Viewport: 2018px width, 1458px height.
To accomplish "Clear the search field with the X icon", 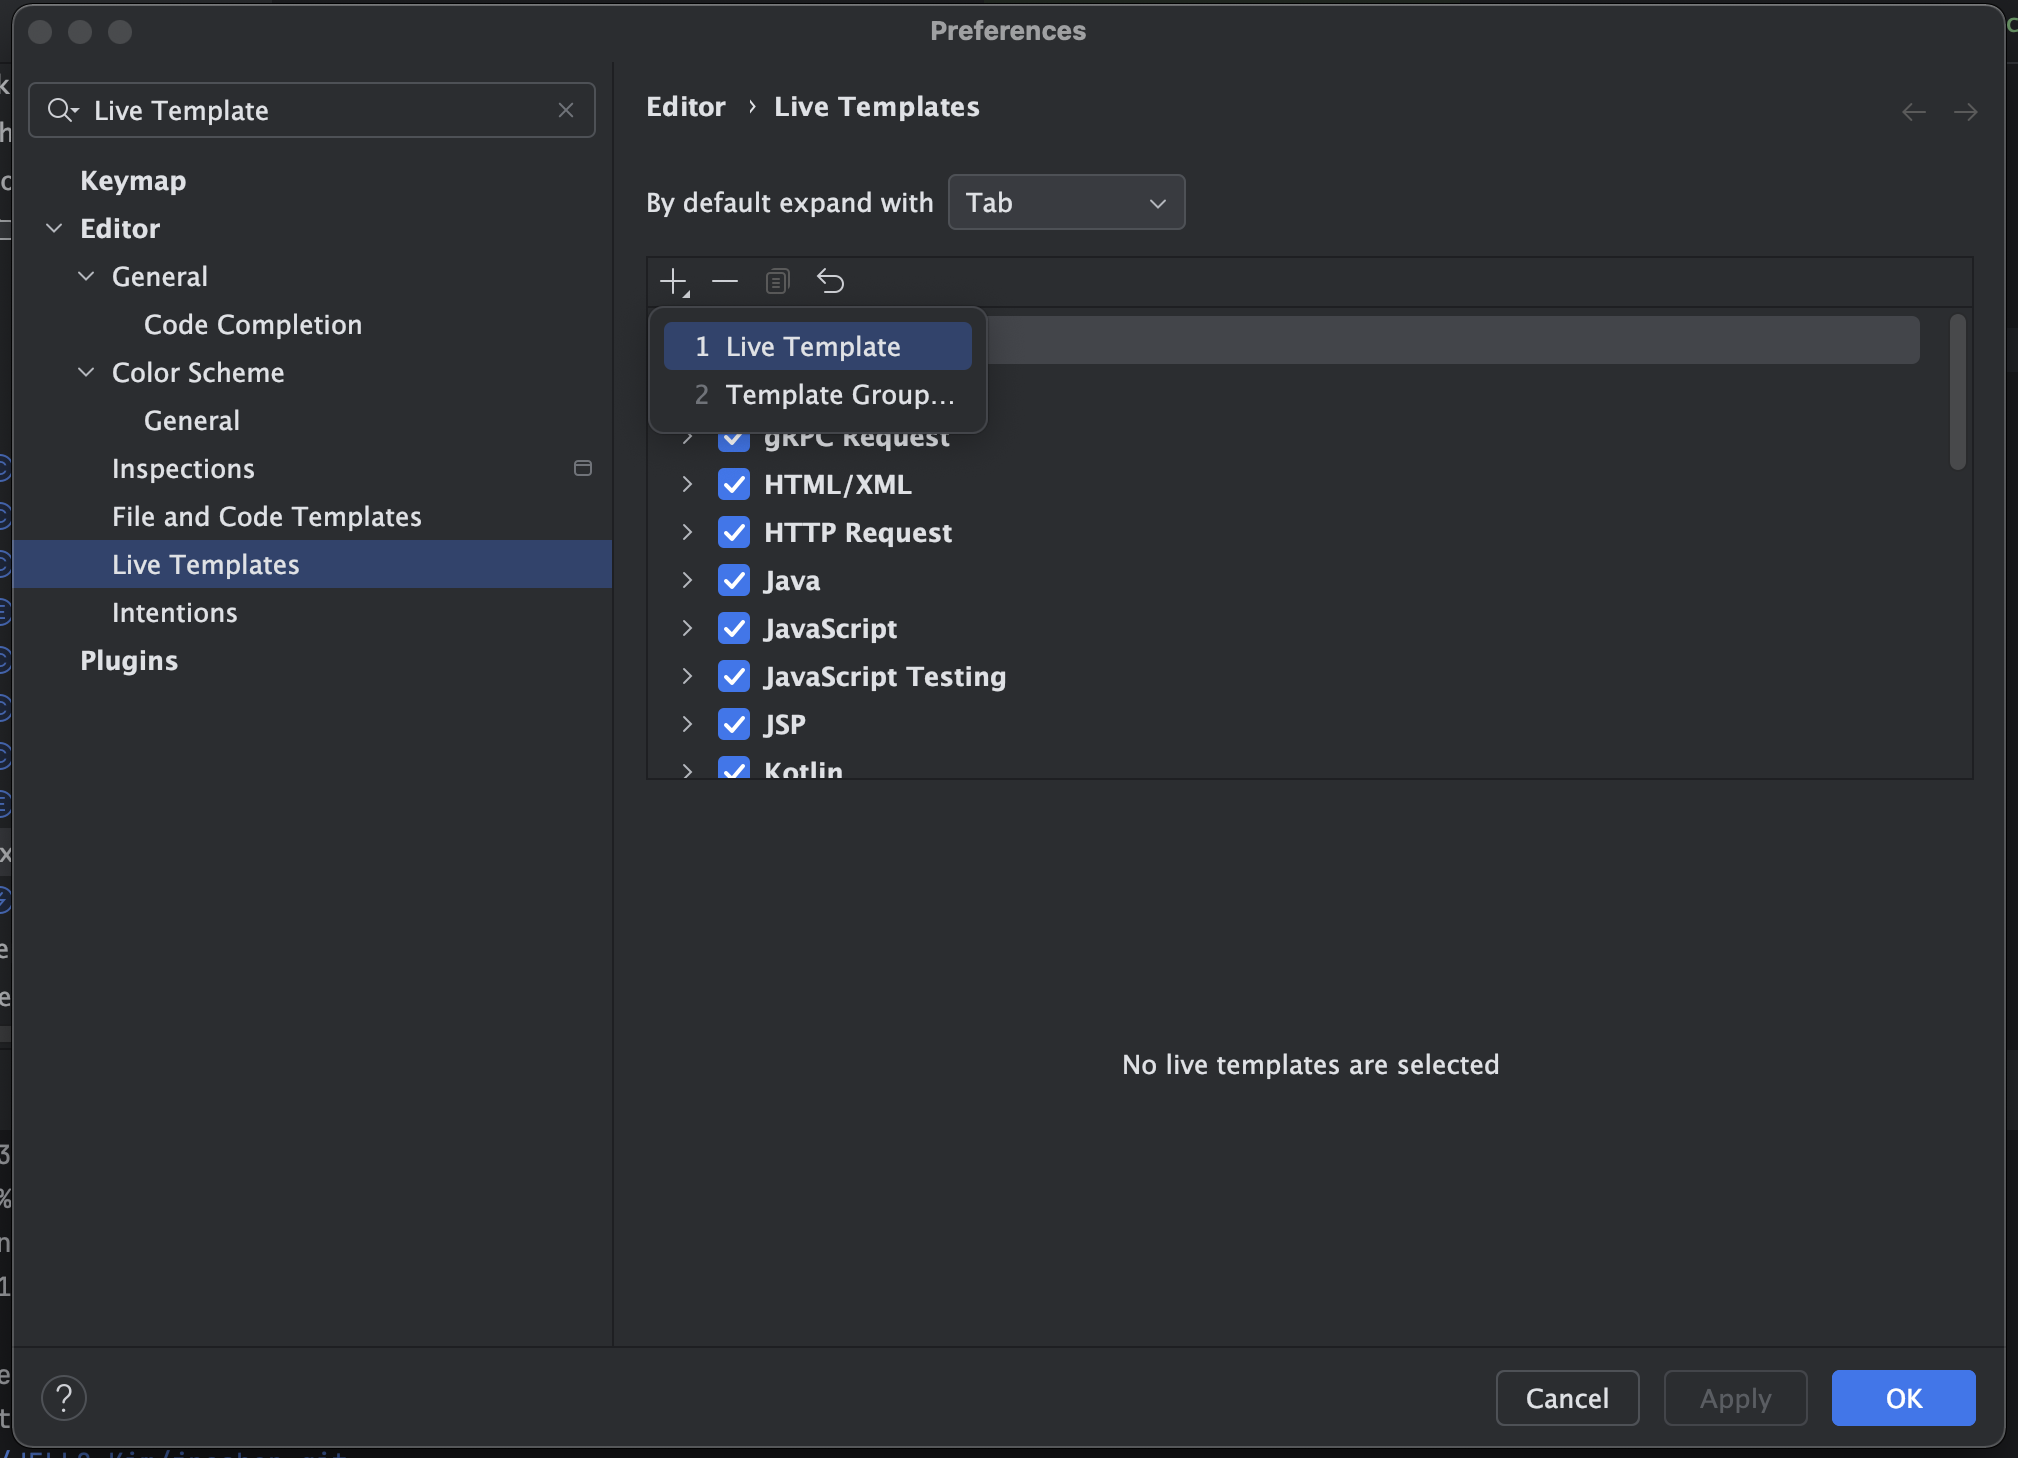I will 566,110.
